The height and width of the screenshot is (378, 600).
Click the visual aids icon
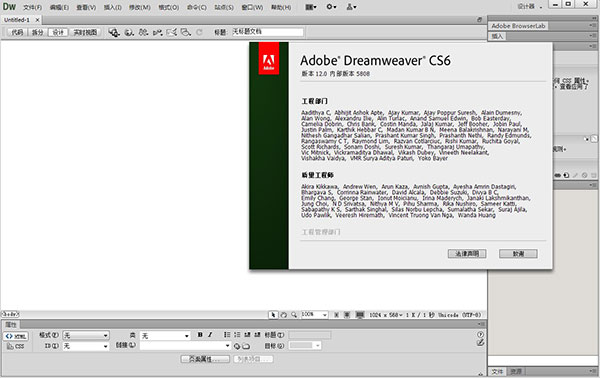tap(186, 33)
